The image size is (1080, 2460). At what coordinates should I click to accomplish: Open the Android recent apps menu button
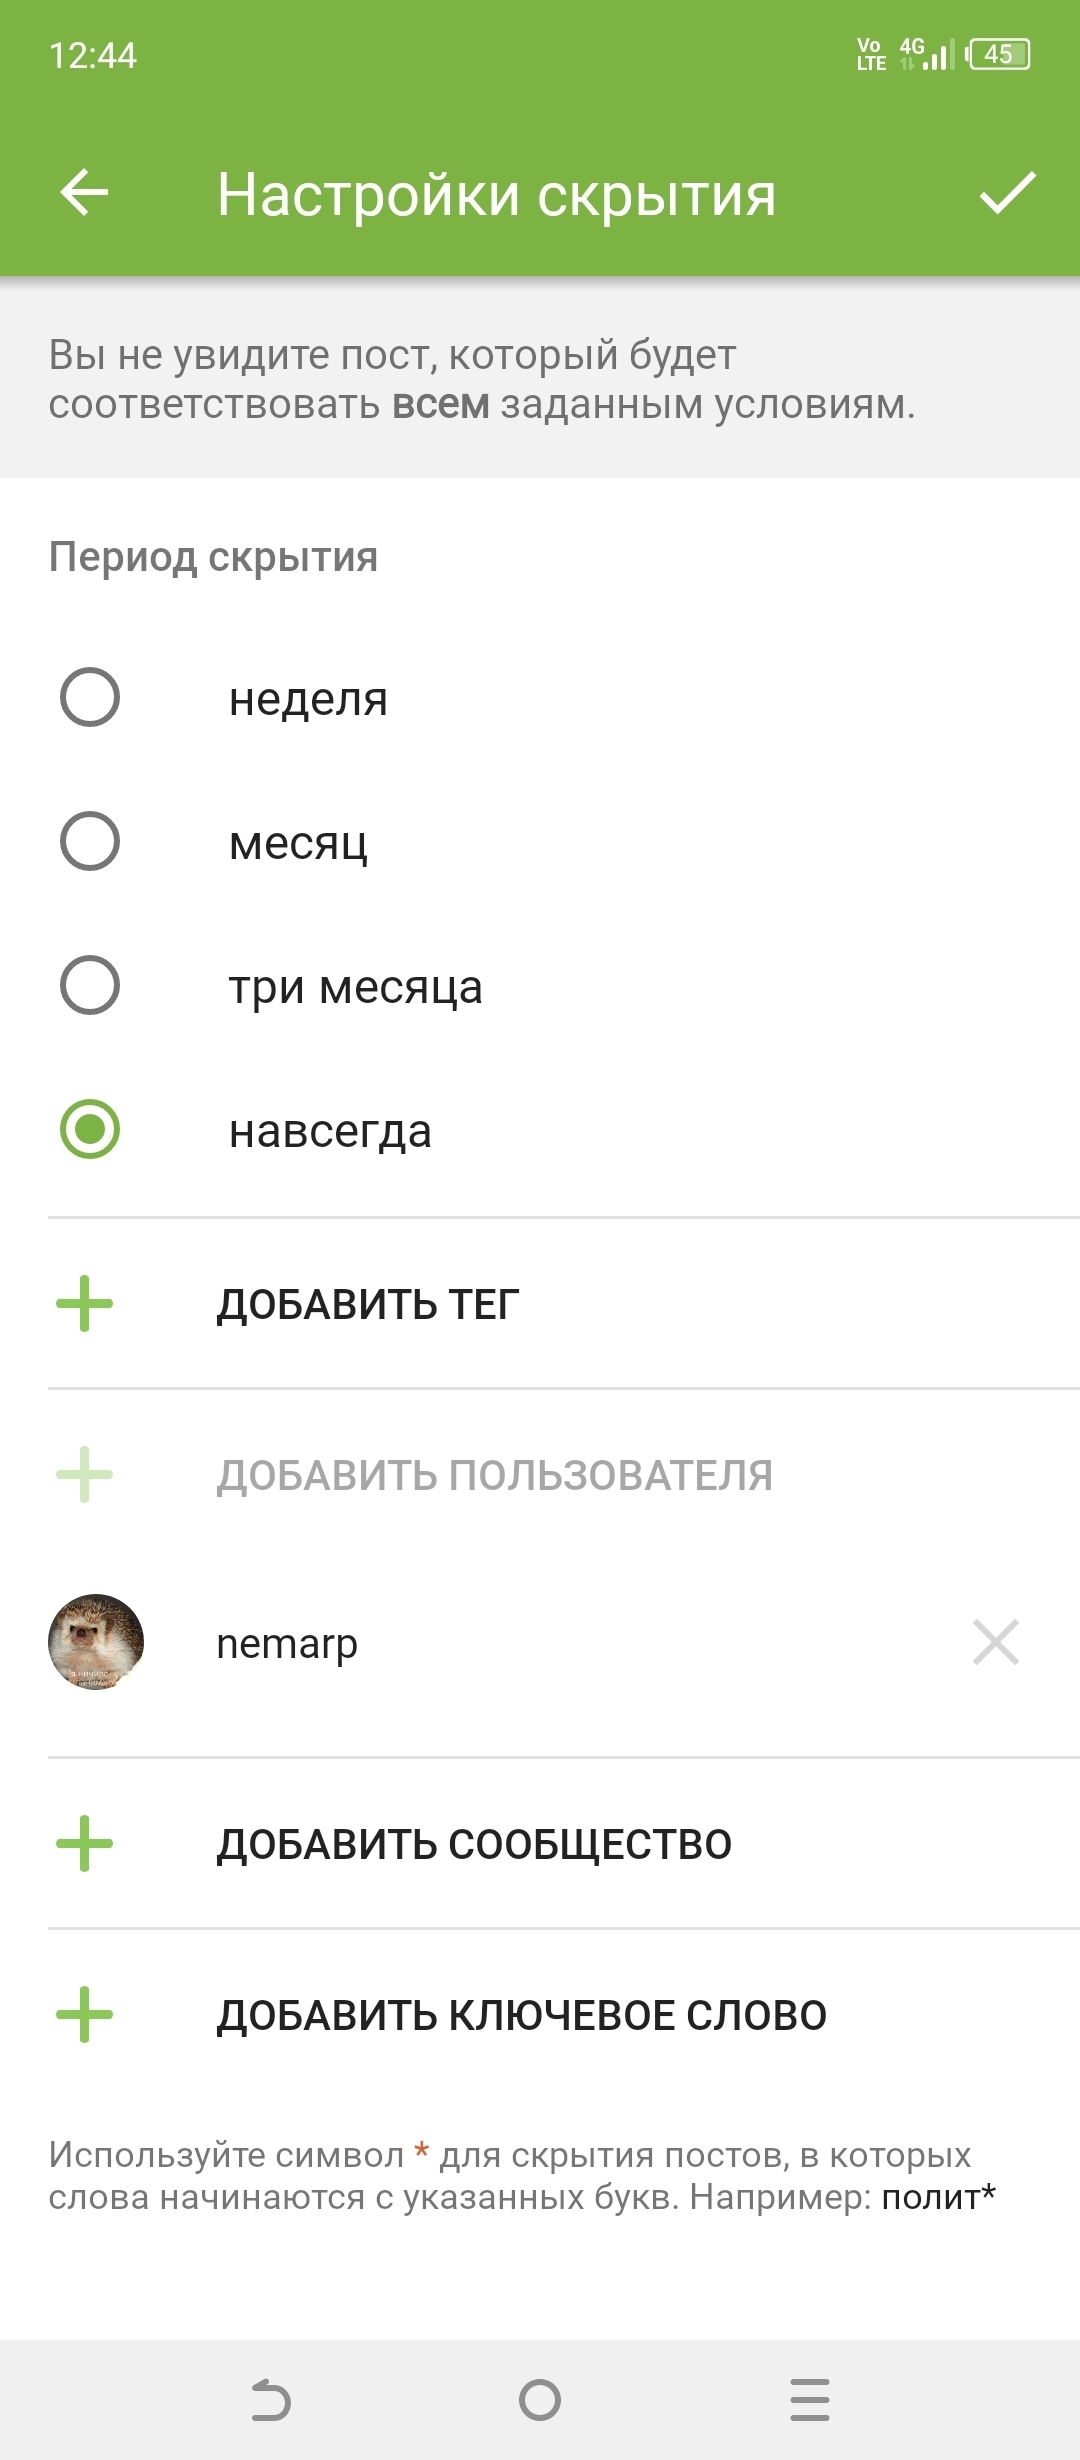(x=809, y=2399)
